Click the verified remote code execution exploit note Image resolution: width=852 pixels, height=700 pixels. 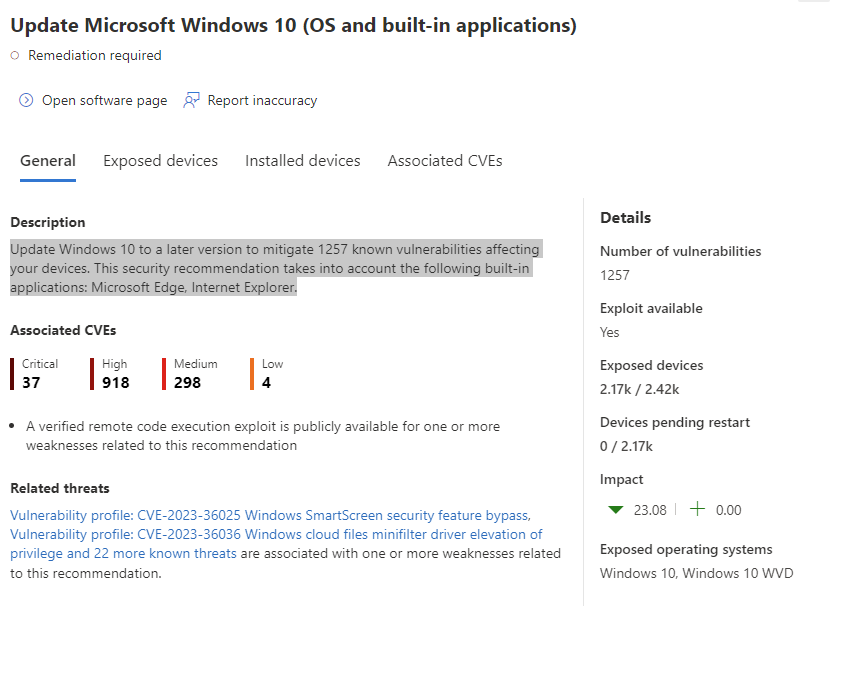click(x=263, y=436)
